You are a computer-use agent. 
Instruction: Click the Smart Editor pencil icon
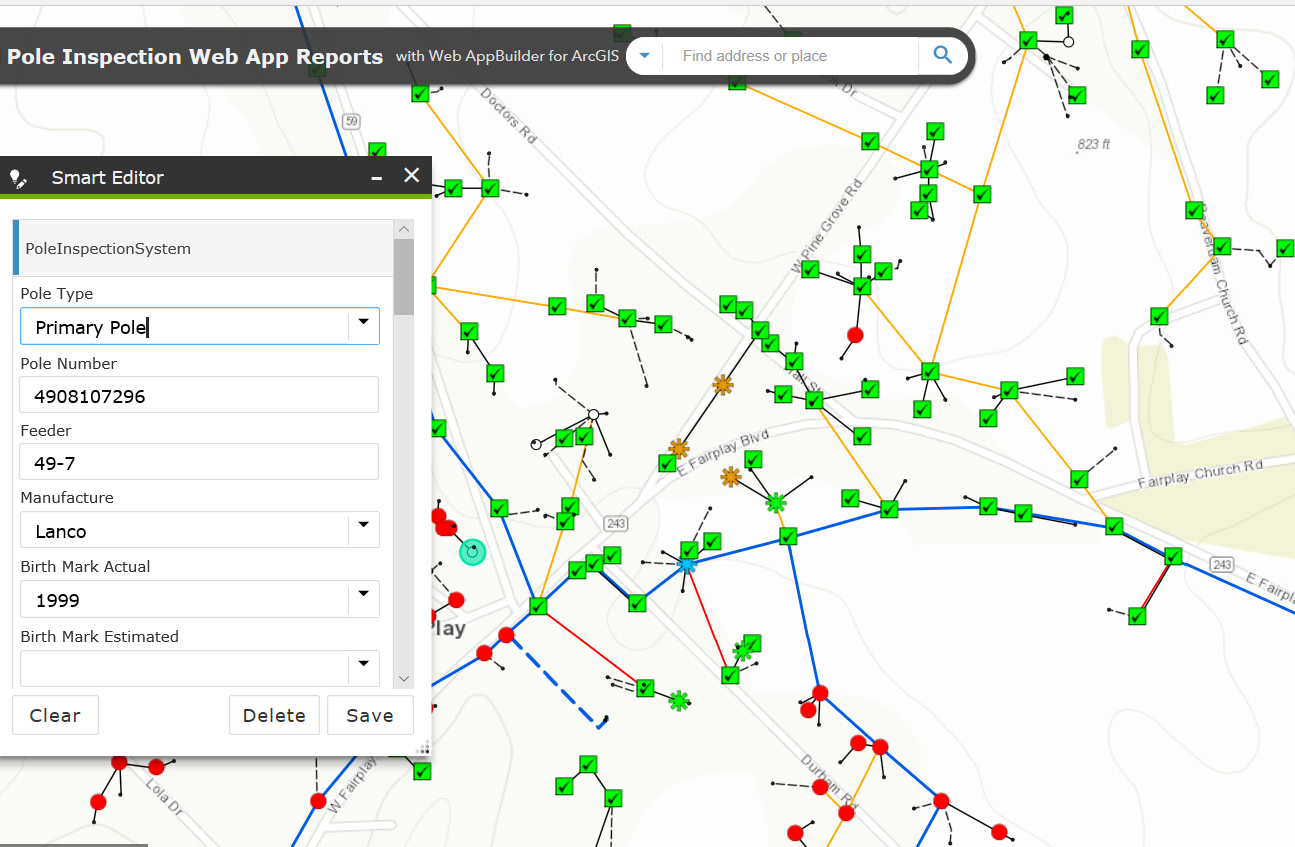[17, 179]
